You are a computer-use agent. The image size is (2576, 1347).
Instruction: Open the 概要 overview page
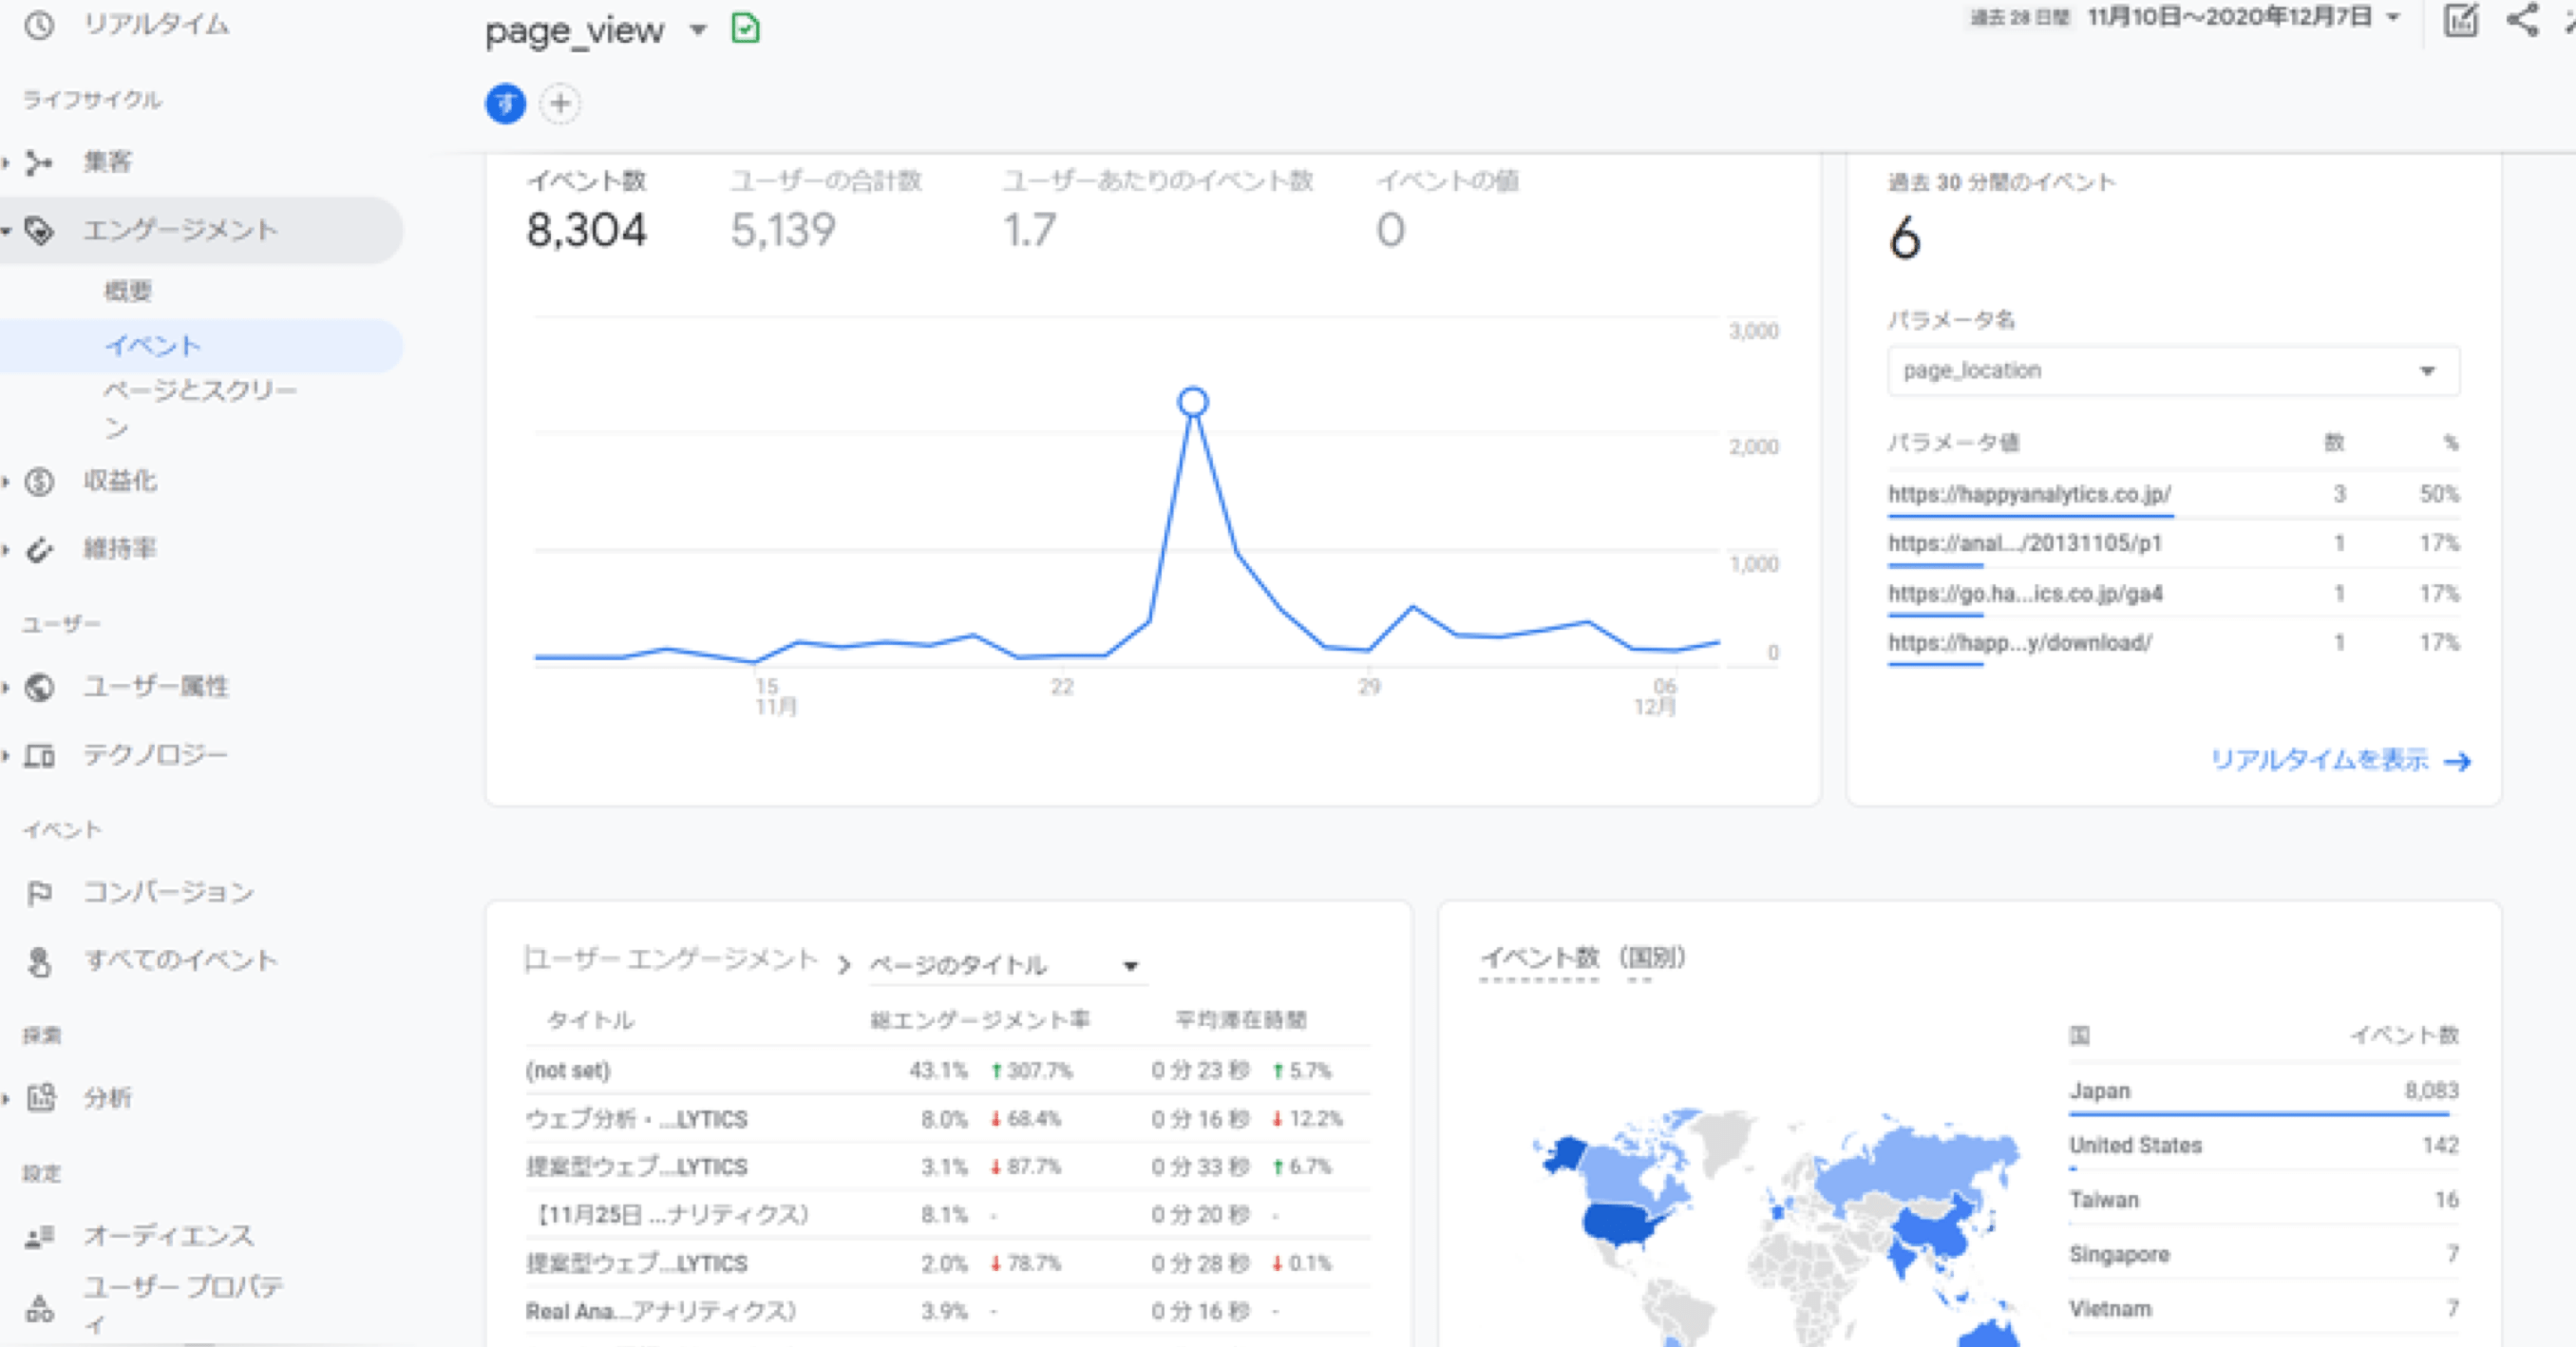coord(128,291)
